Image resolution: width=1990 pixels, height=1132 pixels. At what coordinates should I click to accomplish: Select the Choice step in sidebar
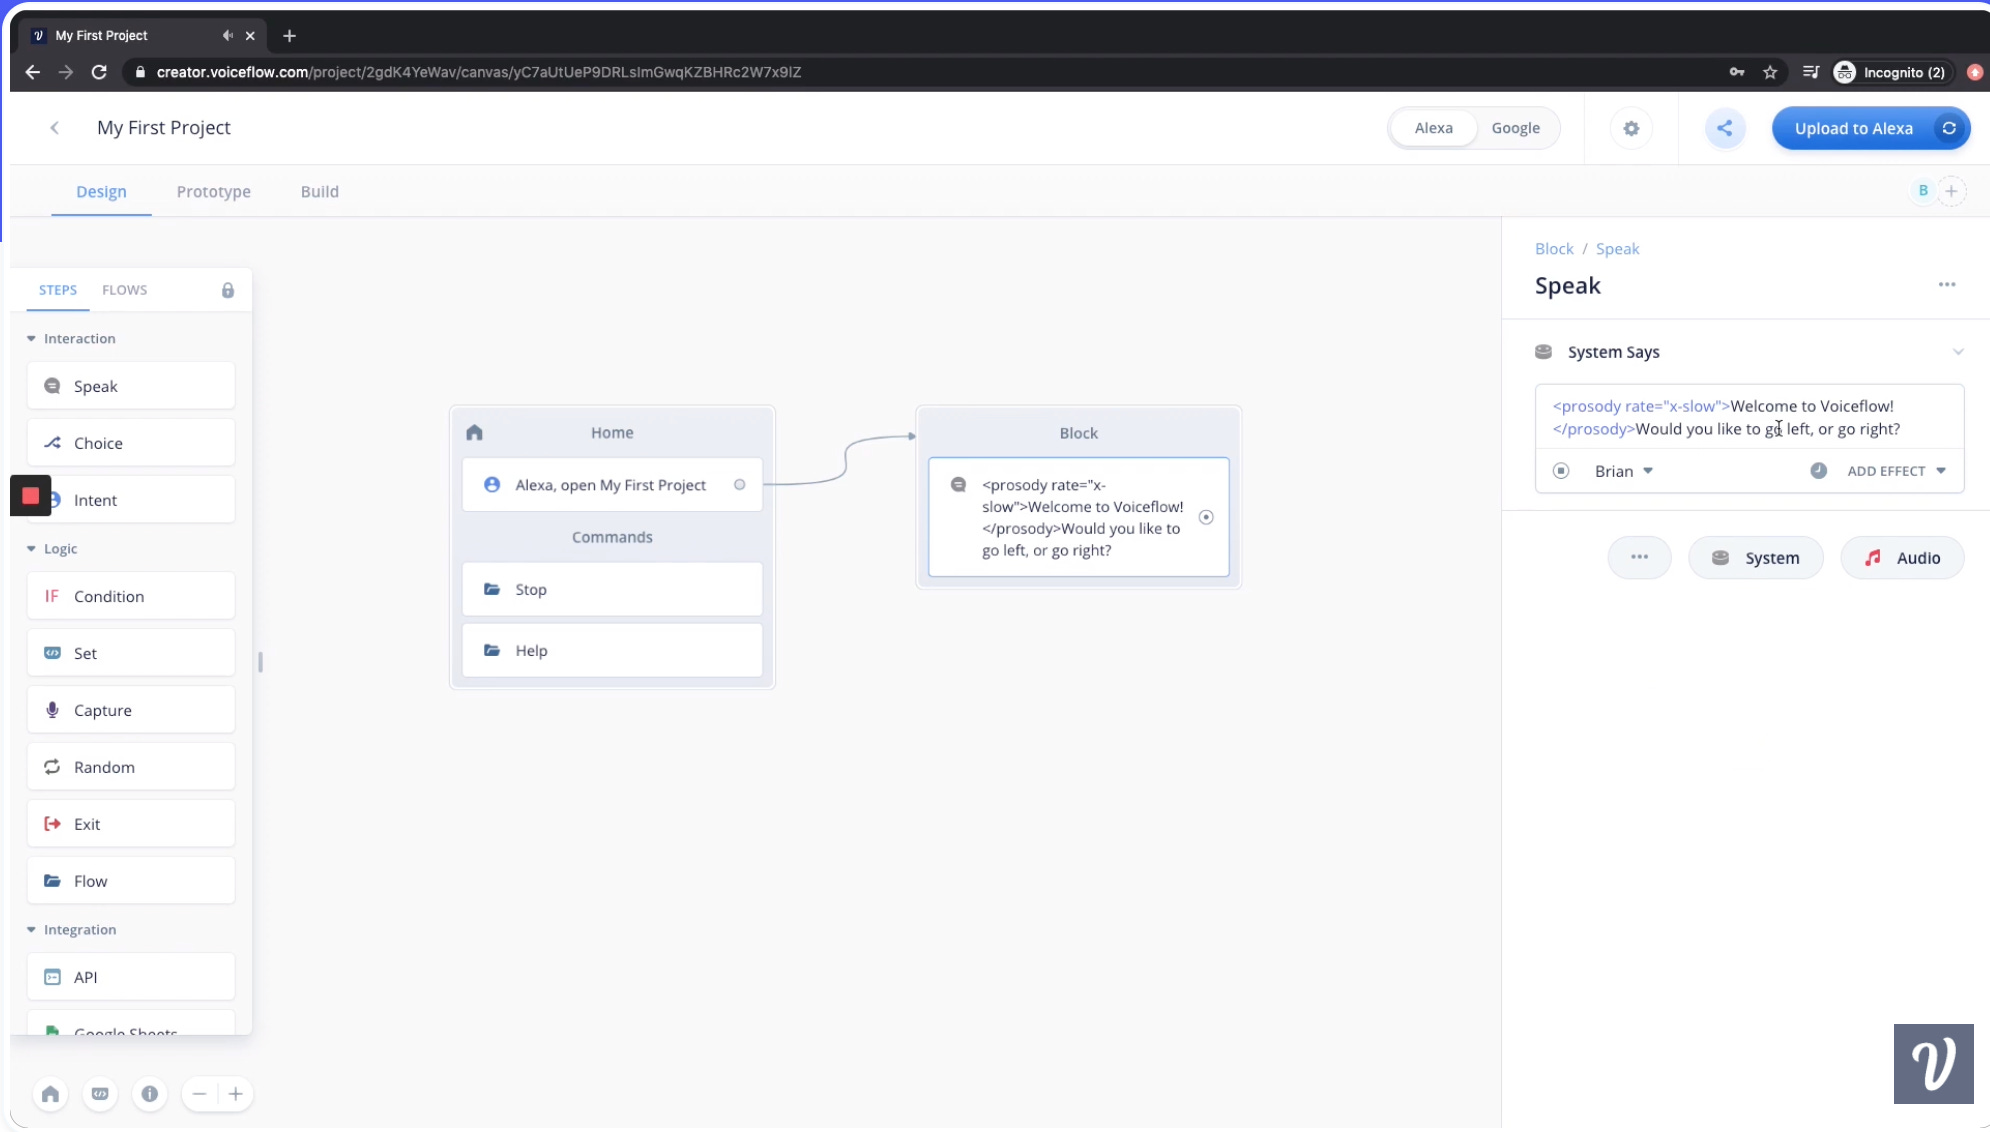[131, 443]
